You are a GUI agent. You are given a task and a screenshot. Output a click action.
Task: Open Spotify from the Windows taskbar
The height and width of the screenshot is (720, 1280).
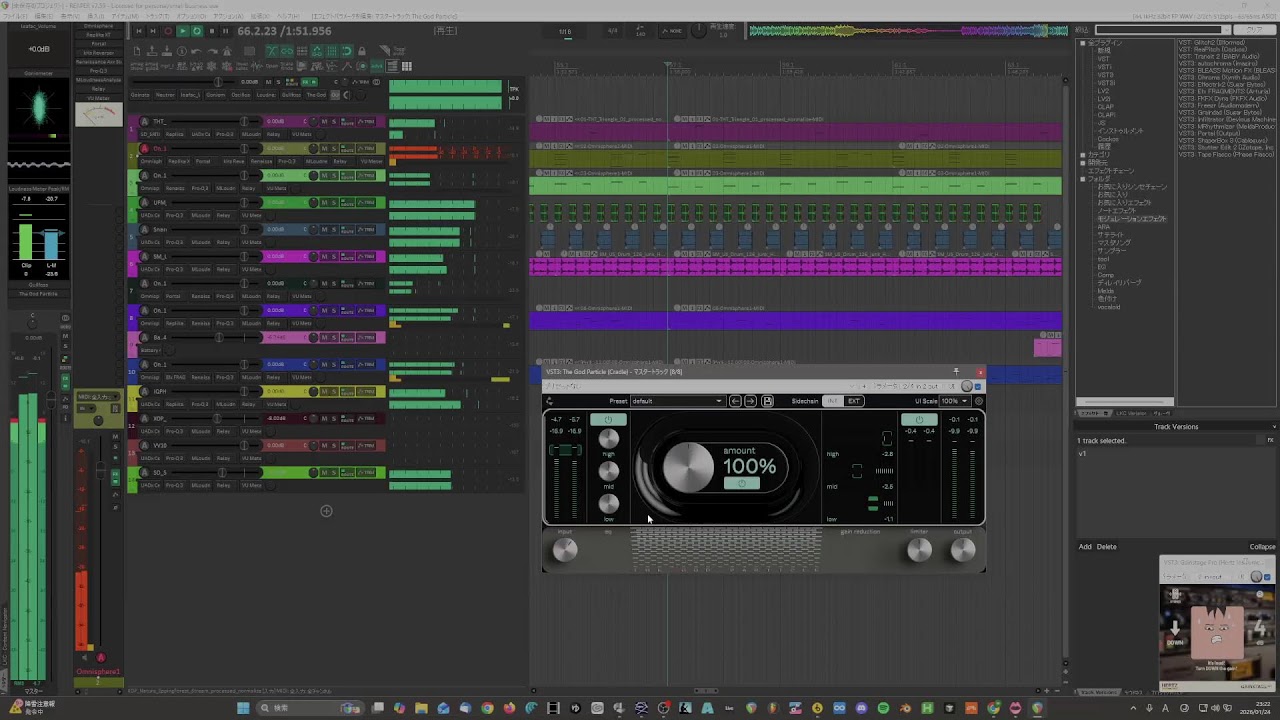[x=882, y=708]
